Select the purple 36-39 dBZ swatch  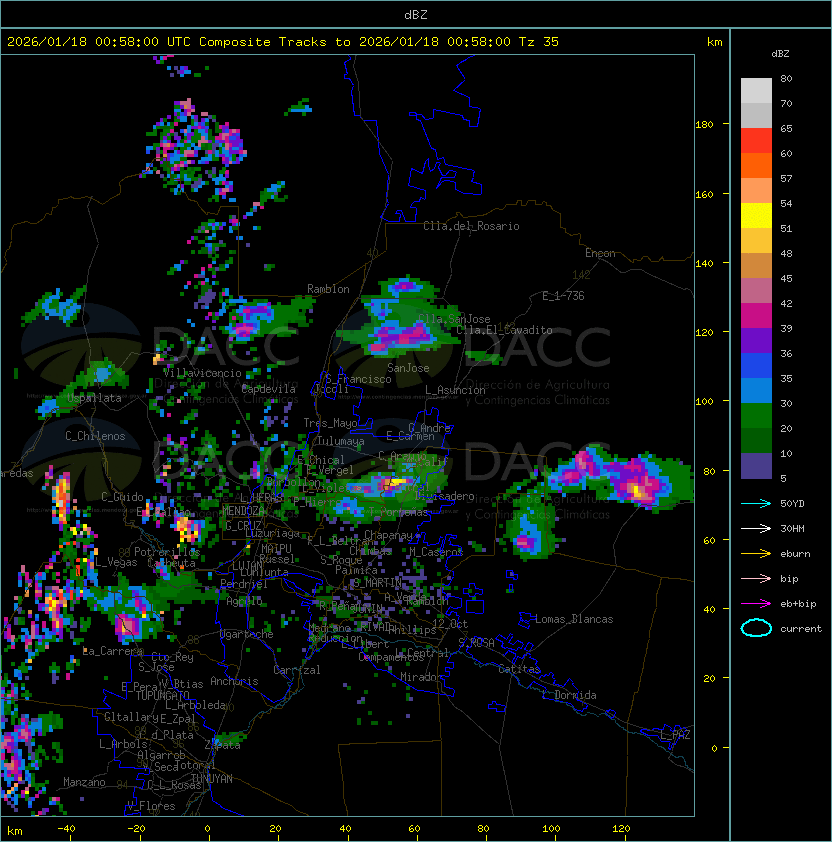tap(756, 340)
